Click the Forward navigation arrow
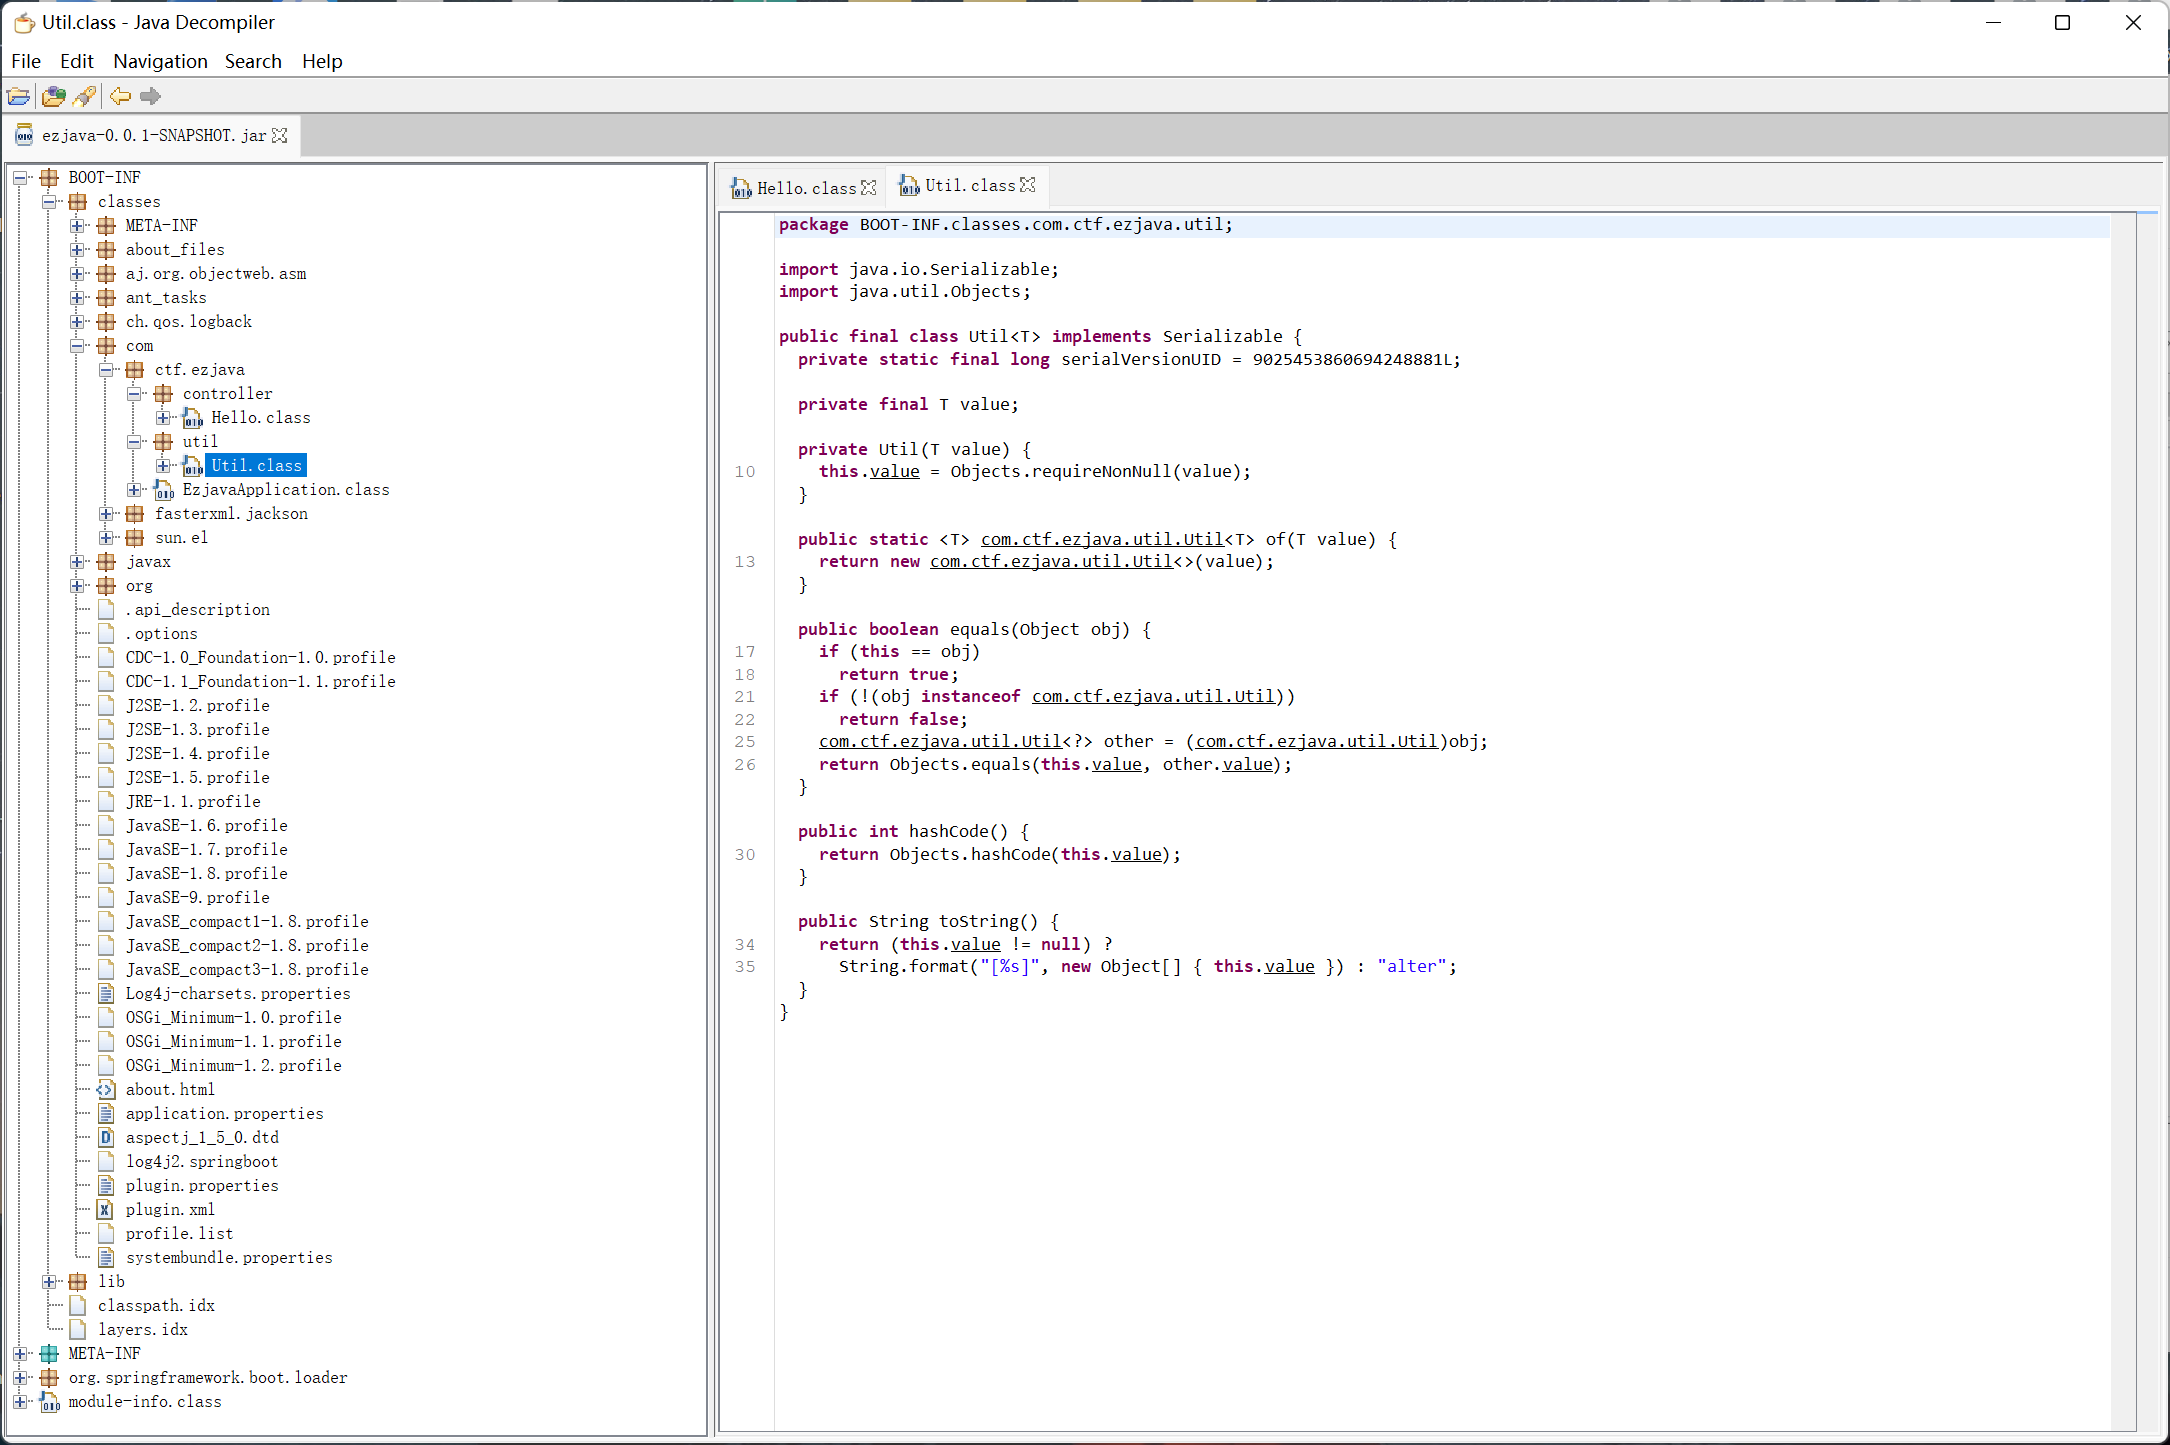The image size is (2170, 1445). (x=150, y=96)
